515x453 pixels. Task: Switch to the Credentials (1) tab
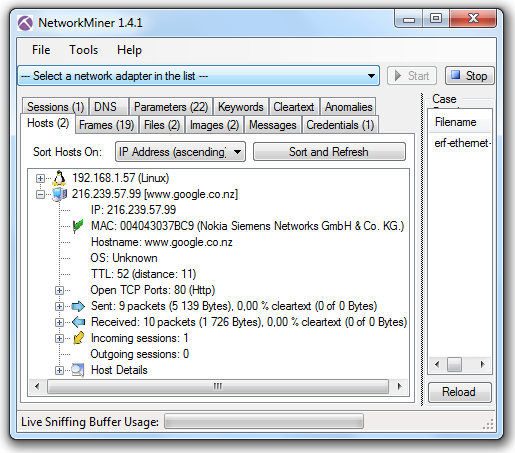340,125
